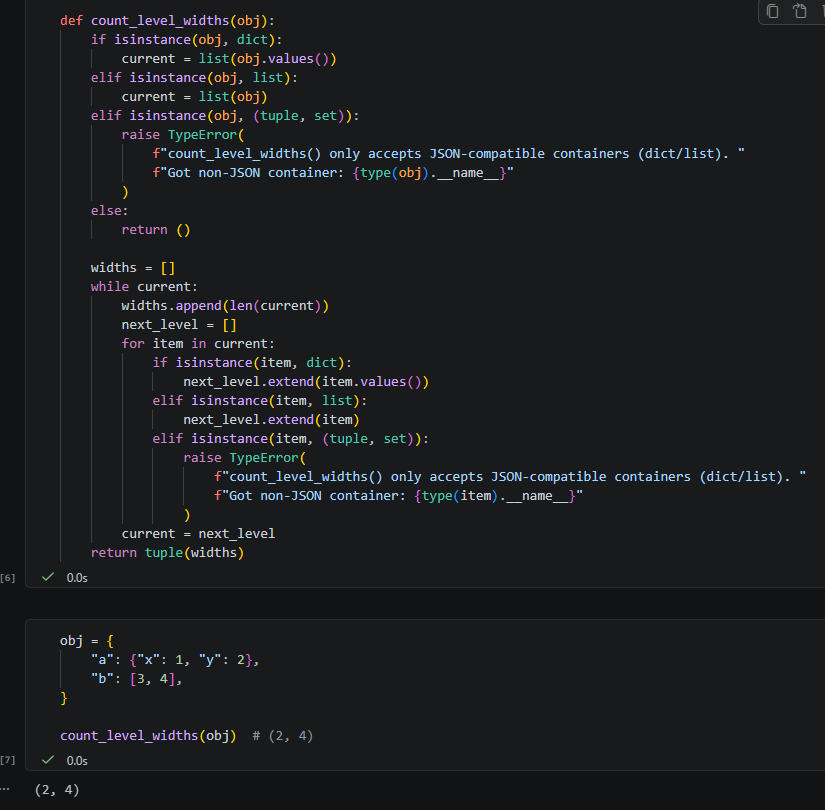Screen dimensions: 825x810
Task: Click 'elif isinstance(item, (tuple, set)):' line
Action: 290,438
